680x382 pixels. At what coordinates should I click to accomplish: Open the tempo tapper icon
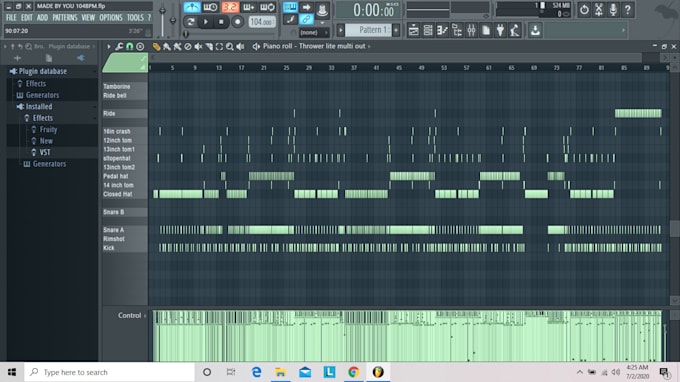tap(515, 30)
